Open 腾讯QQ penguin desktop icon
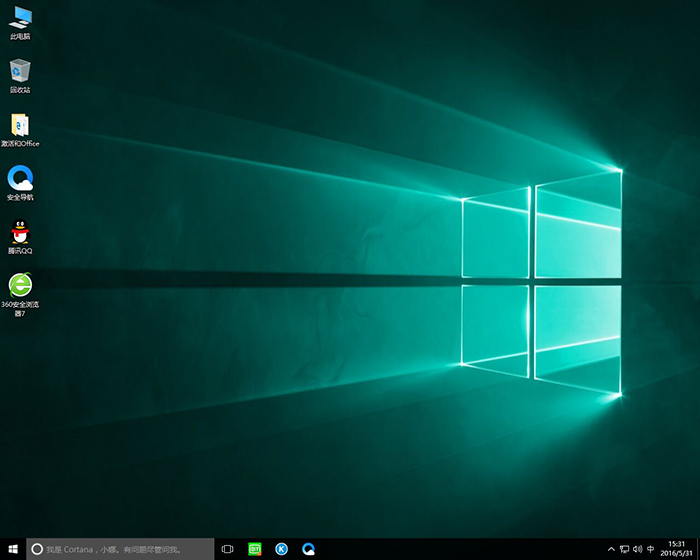The height and width of the screenshot is (560, 700). click(20, 232)
